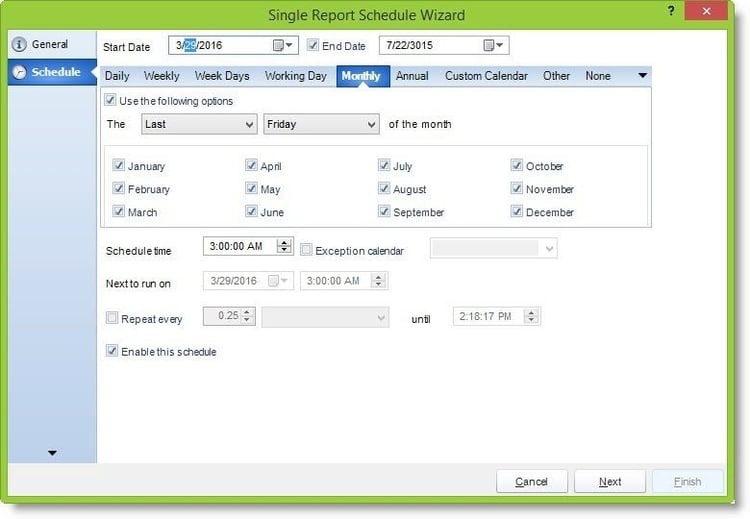Uncheck the October checkbox
750x519 pixels.
coord(516,165)
